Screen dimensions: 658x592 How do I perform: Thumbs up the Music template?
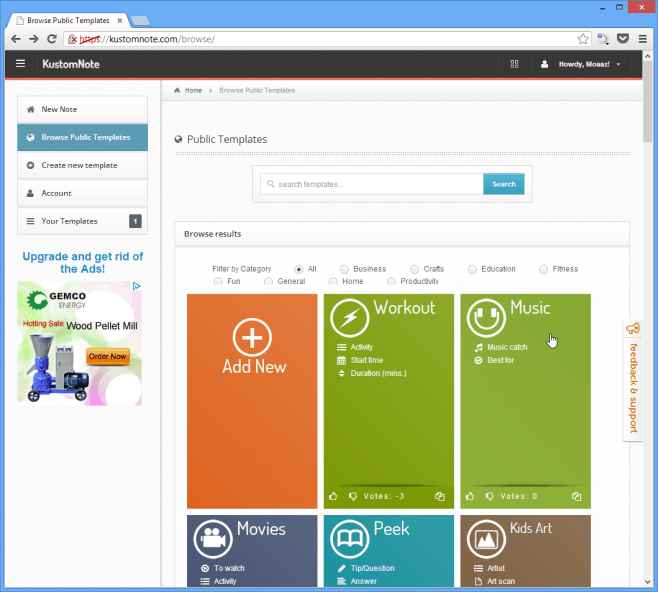(470, 496)
